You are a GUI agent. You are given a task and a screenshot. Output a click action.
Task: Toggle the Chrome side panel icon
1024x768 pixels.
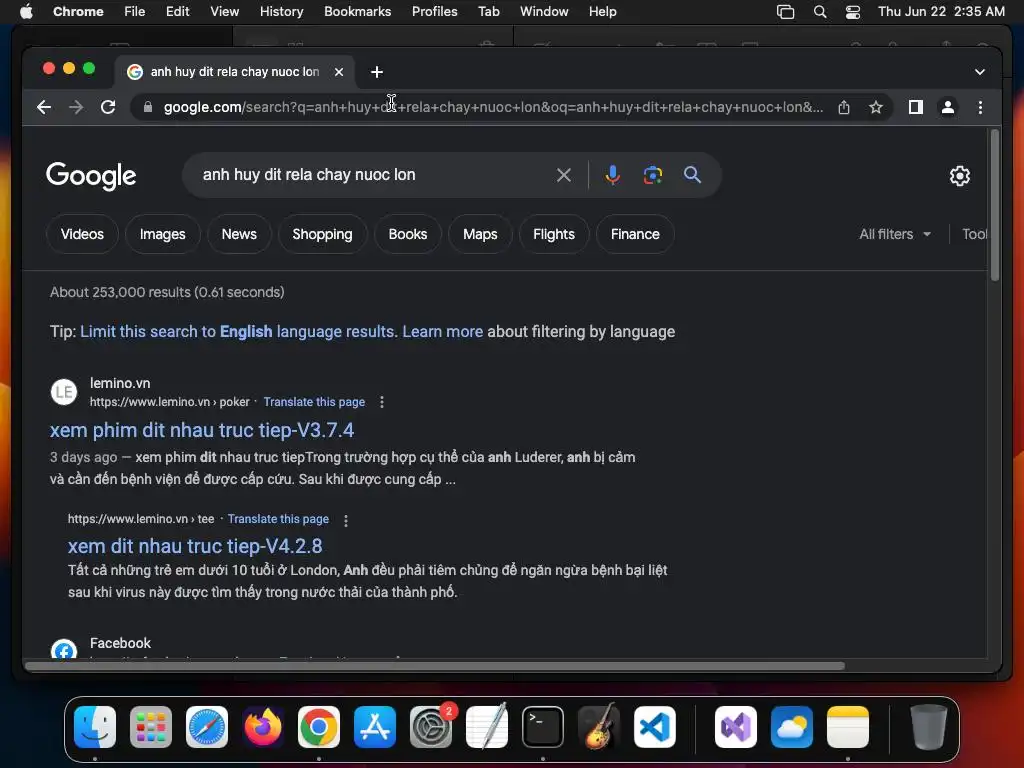(916, 107)
